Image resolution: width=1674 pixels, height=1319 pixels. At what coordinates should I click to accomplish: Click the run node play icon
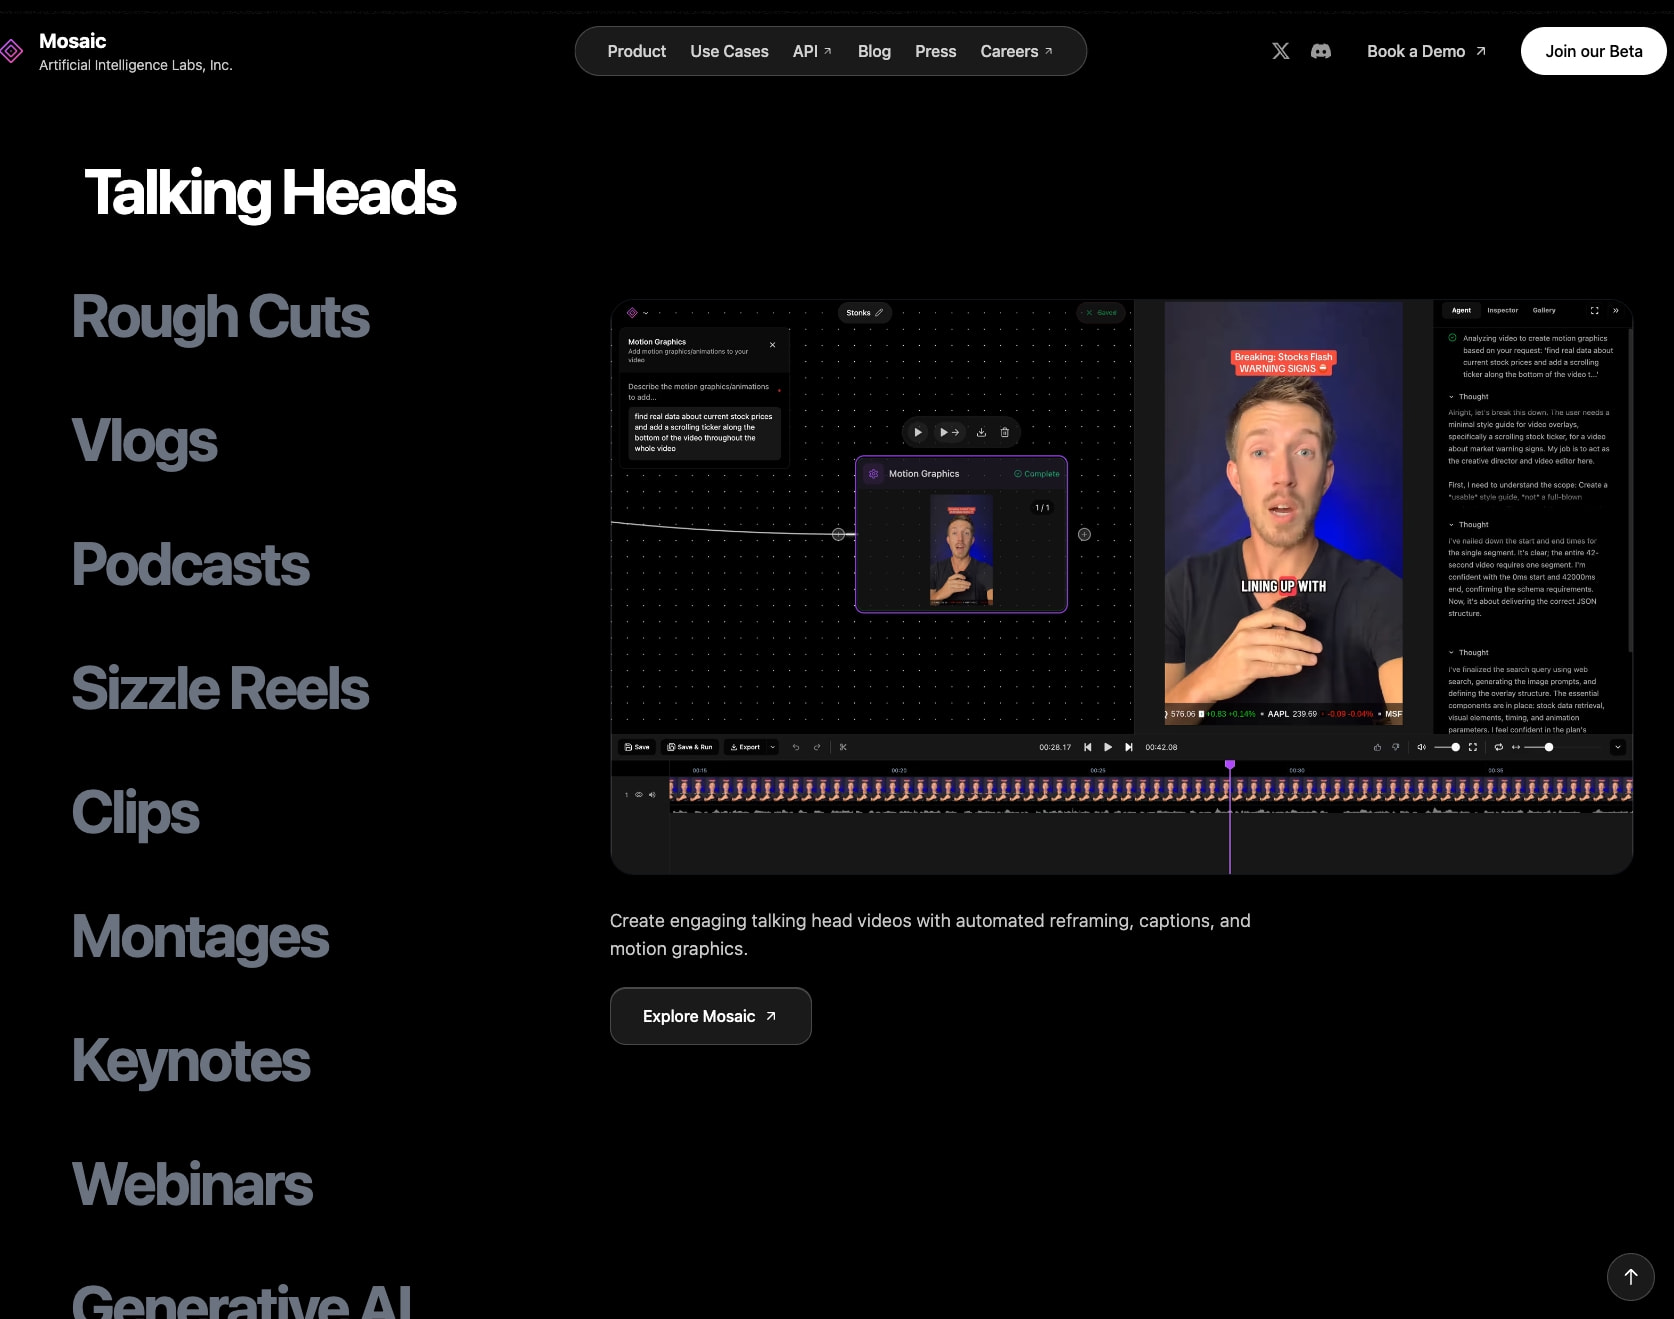point(918,432)
